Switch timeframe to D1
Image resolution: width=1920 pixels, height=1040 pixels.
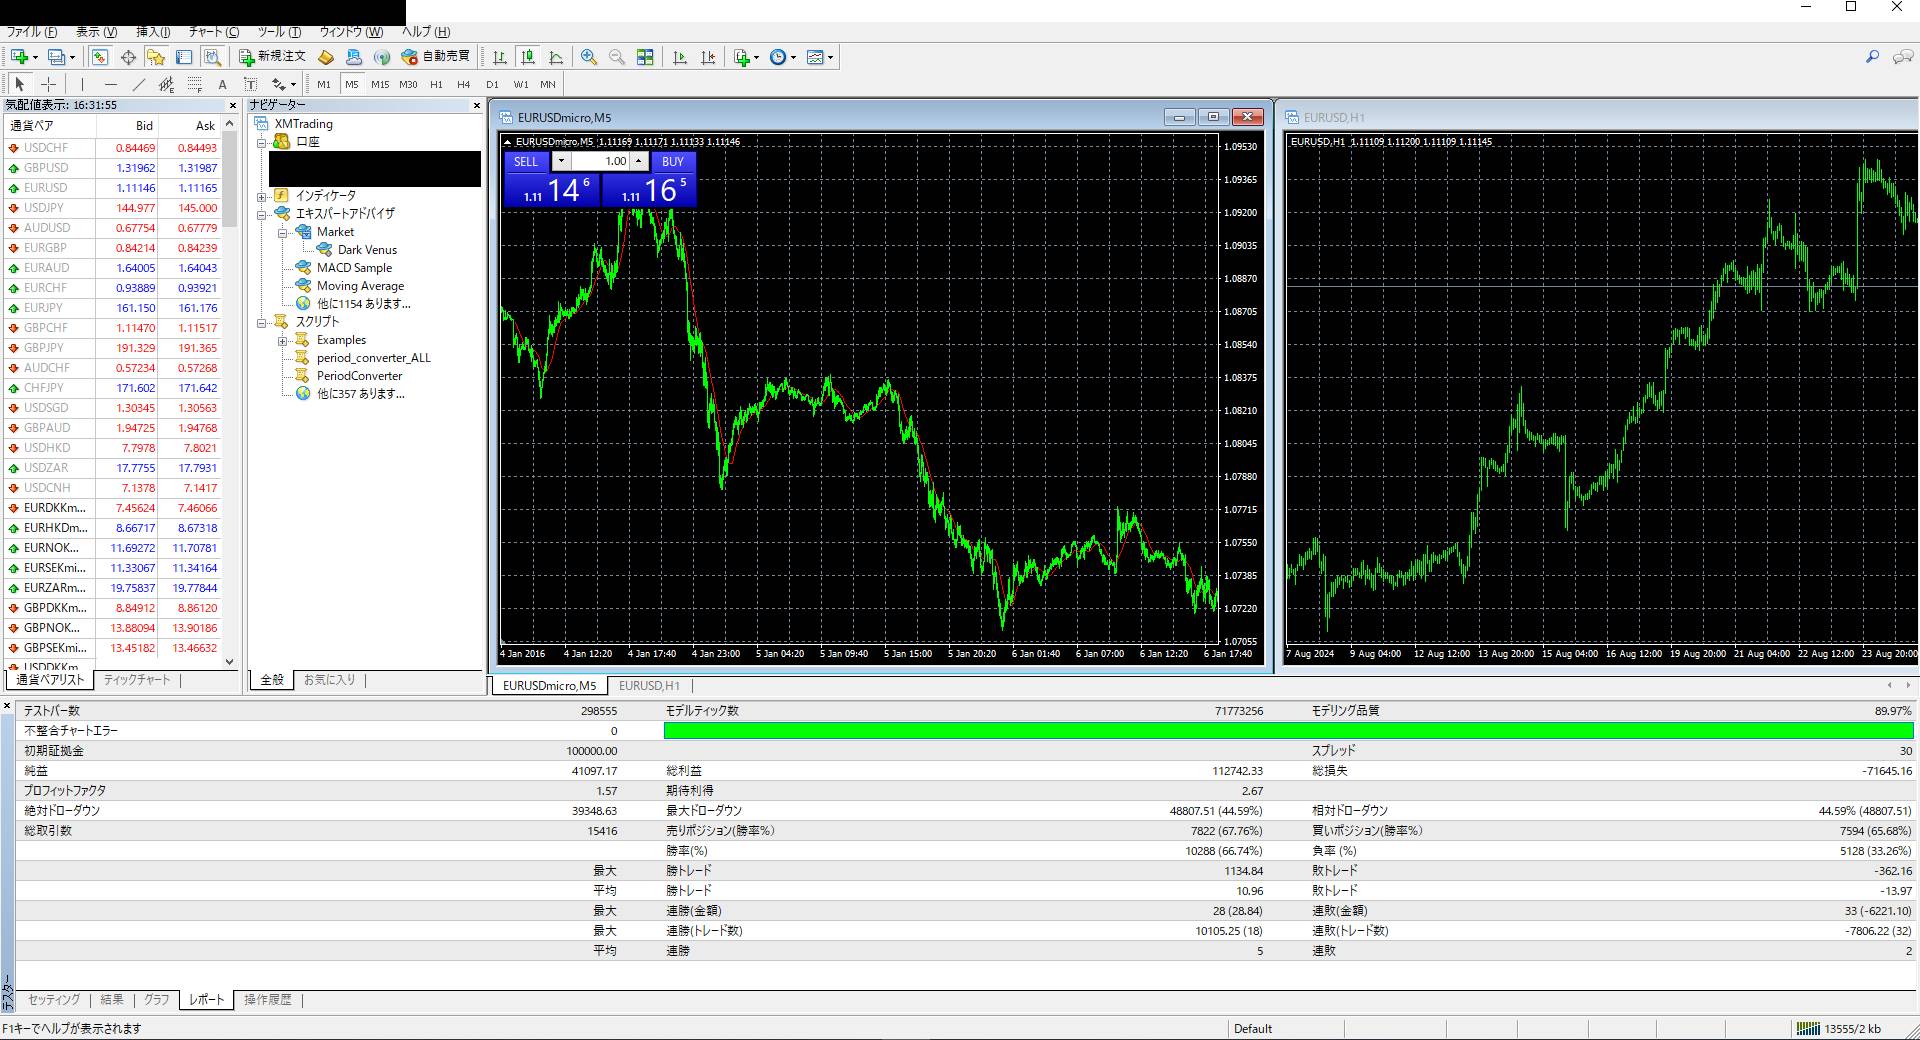[x=492, y=84]
